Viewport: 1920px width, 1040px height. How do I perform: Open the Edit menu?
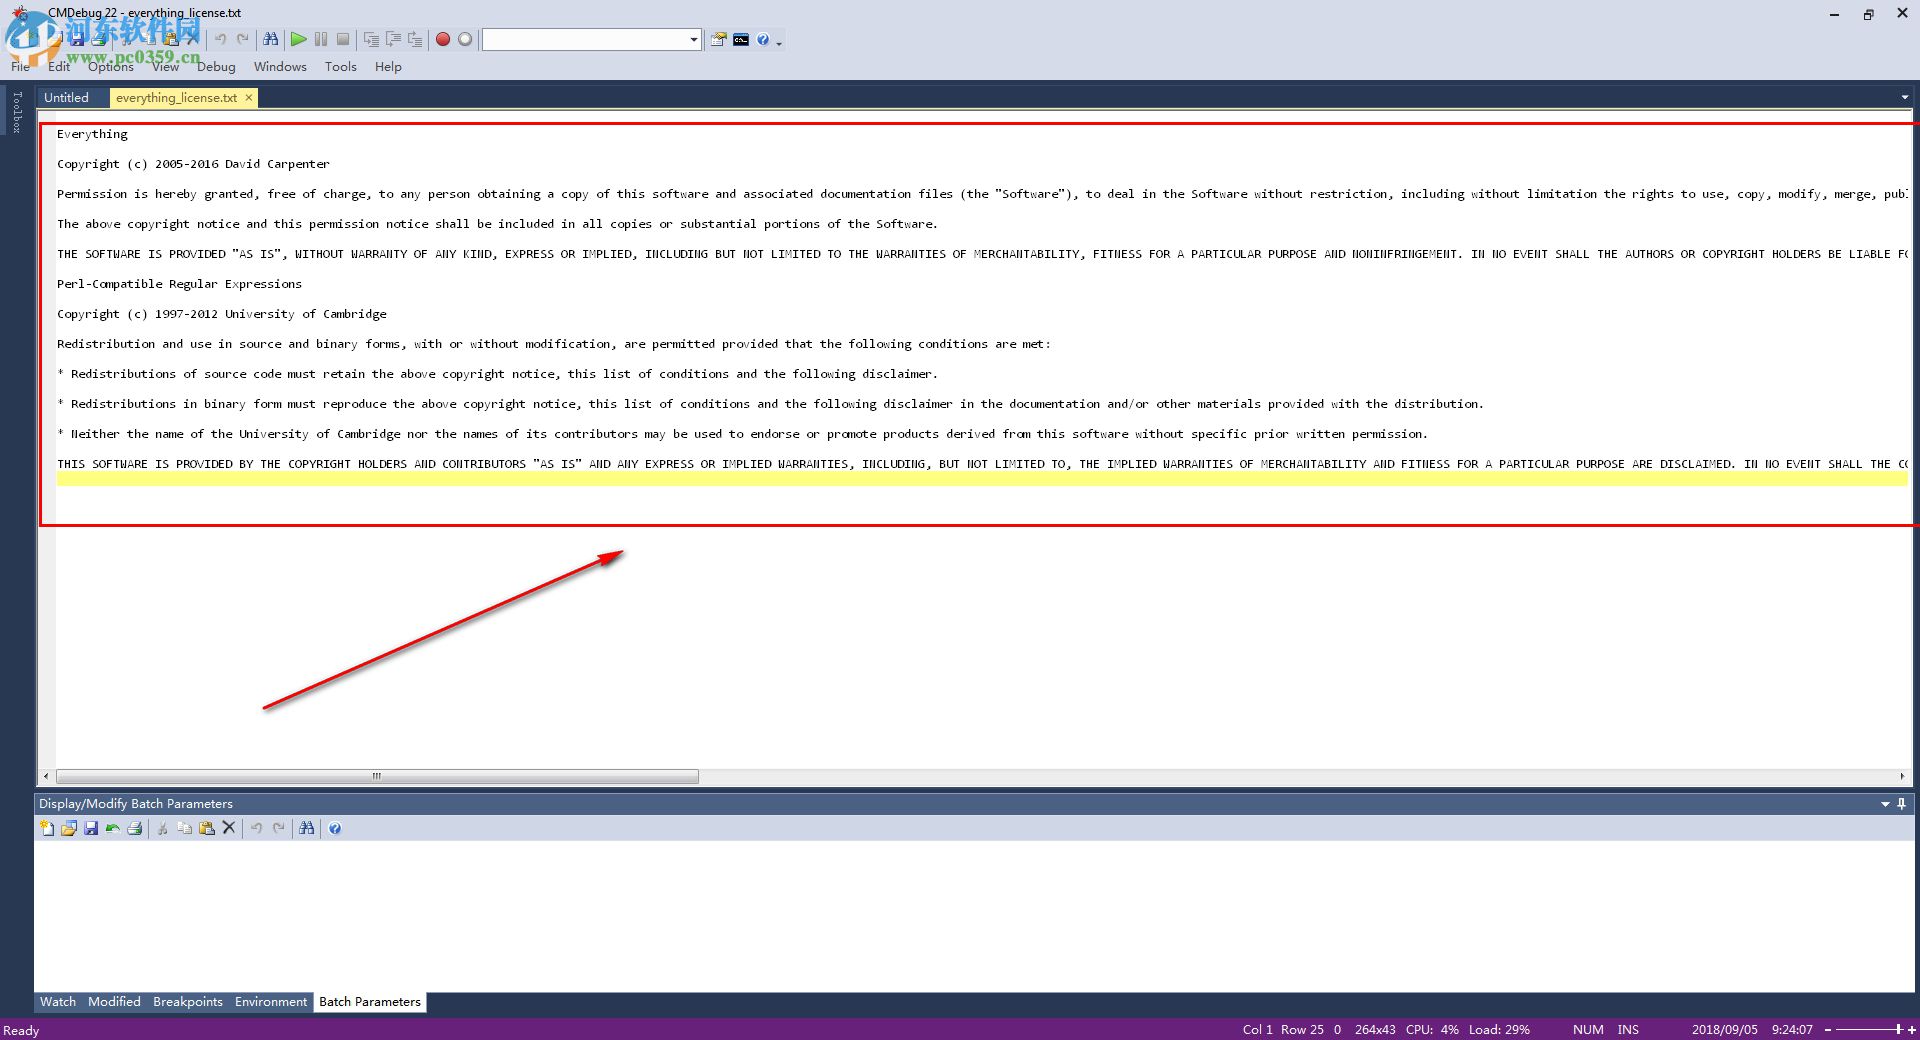[x=59, y=67]
